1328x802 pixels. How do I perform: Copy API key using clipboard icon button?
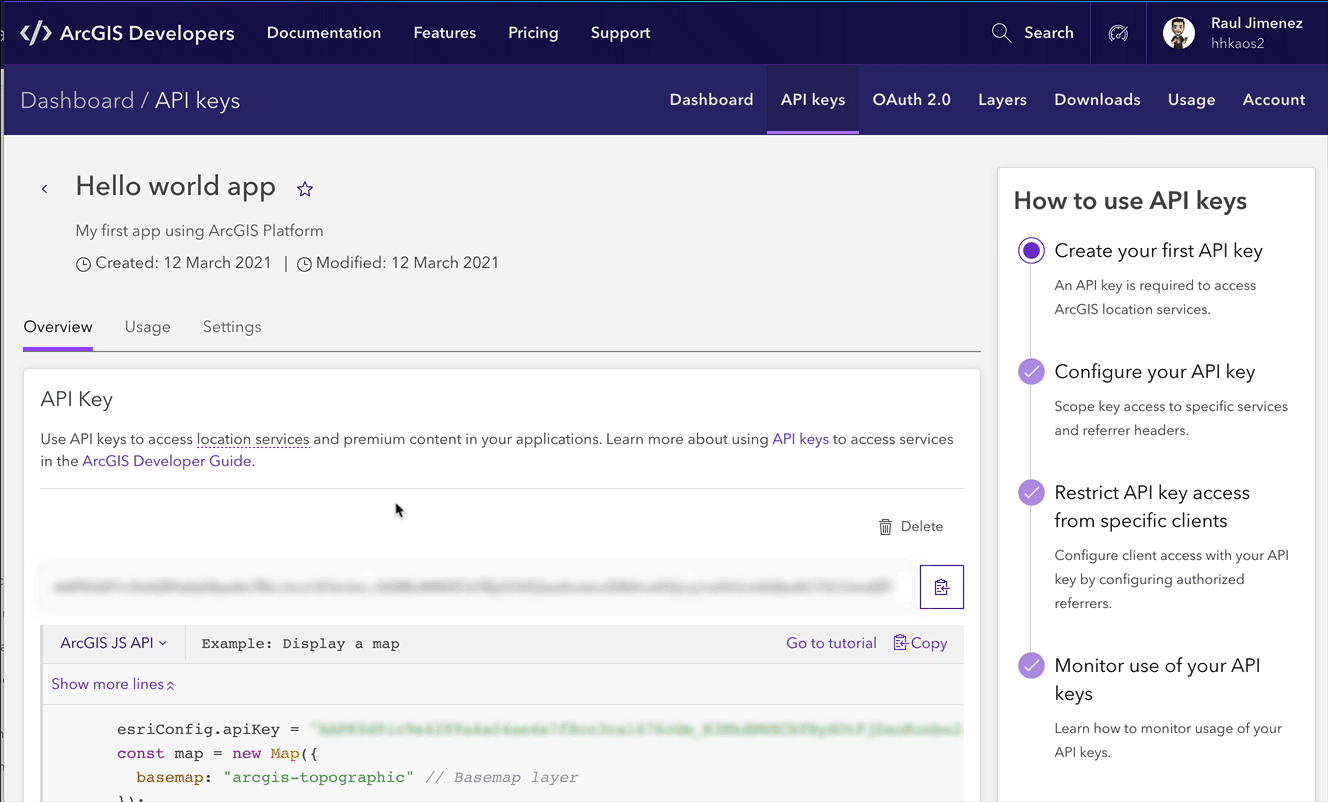pyautogui.click(x=941, y=587)
